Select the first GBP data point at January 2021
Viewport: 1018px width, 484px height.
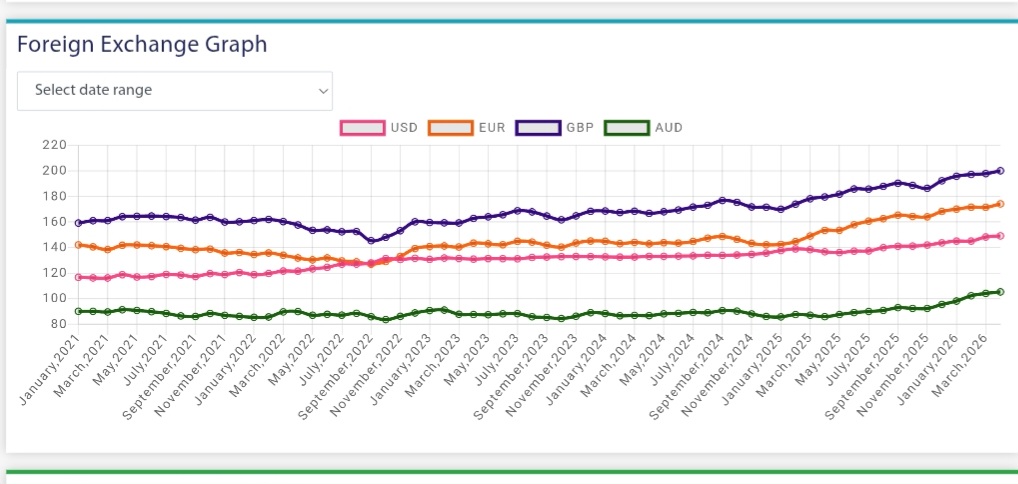78,223
